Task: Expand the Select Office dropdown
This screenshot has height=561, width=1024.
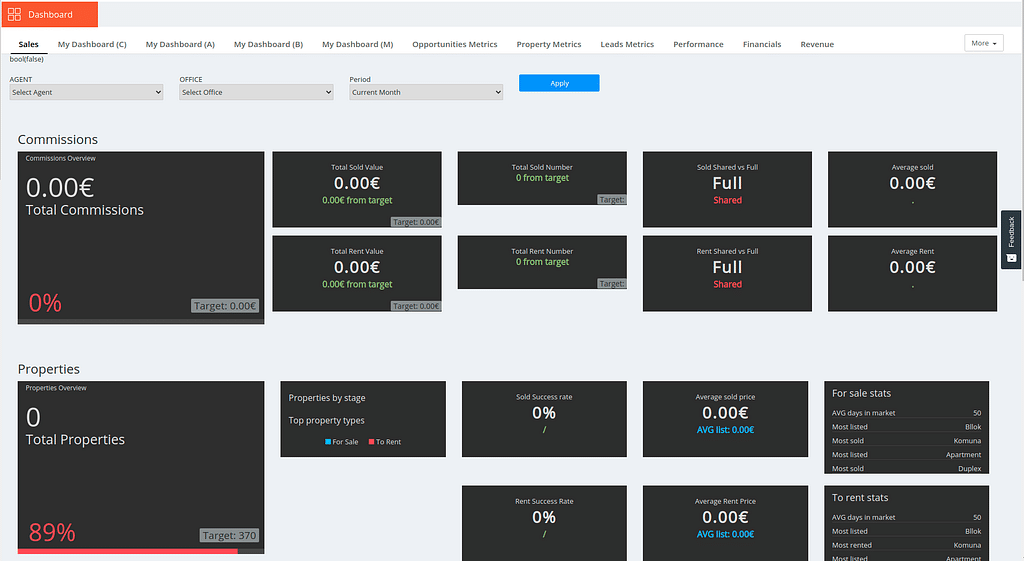Action: click(256, 92)
